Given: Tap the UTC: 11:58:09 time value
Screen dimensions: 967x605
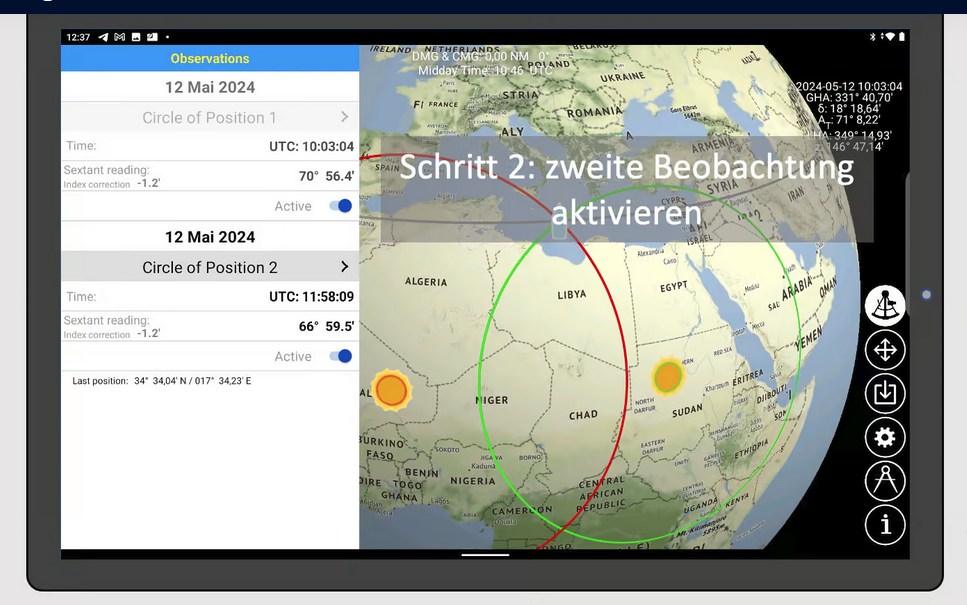Looking at the screenshot, I should (x=311, y=297).
